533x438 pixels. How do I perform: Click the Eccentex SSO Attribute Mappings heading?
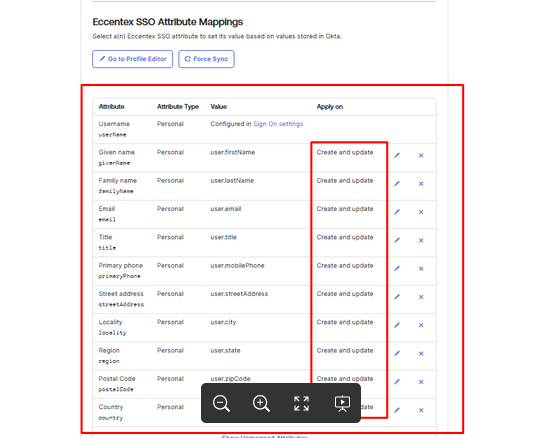coord(168,22)
